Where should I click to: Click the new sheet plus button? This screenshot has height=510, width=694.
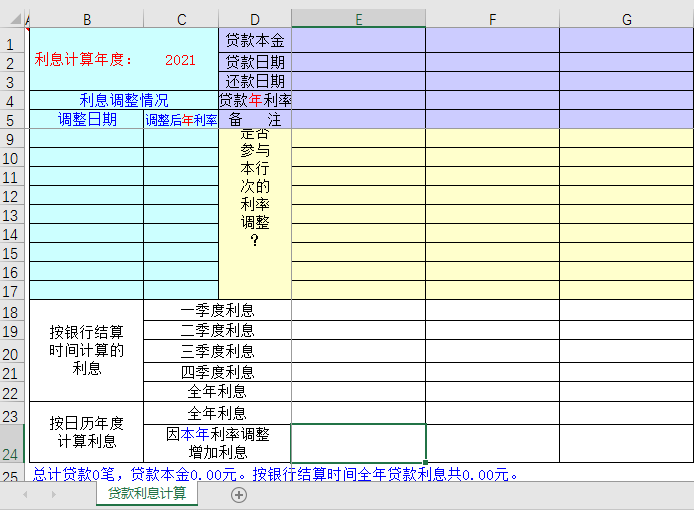coord(238,494)
